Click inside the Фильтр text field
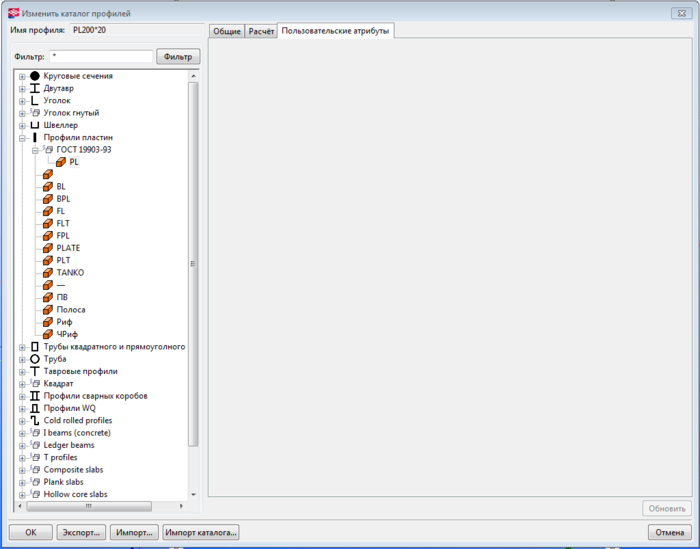This screenshot has width=700, height=549. click(x=101, y=57)
